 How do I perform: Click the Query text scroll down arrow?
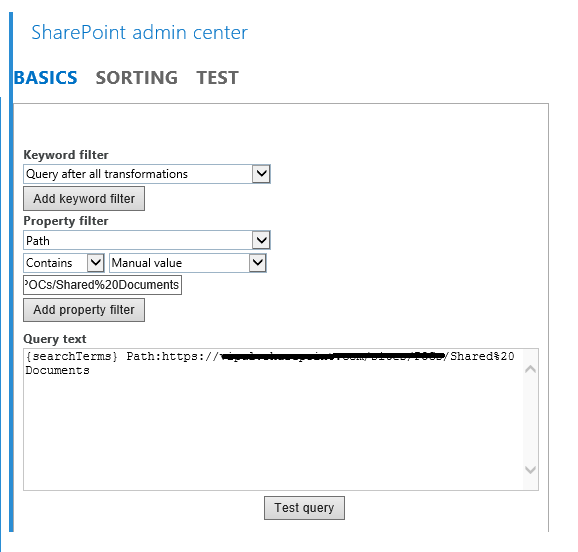530,470
